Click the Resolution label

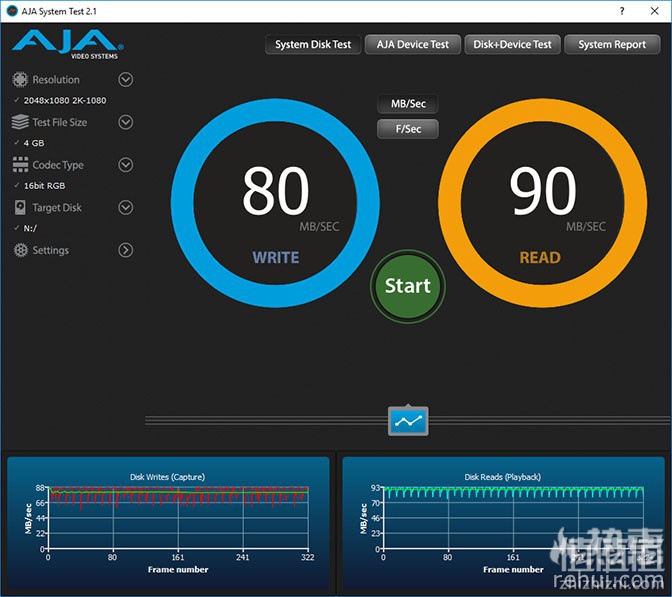(56, 80)
